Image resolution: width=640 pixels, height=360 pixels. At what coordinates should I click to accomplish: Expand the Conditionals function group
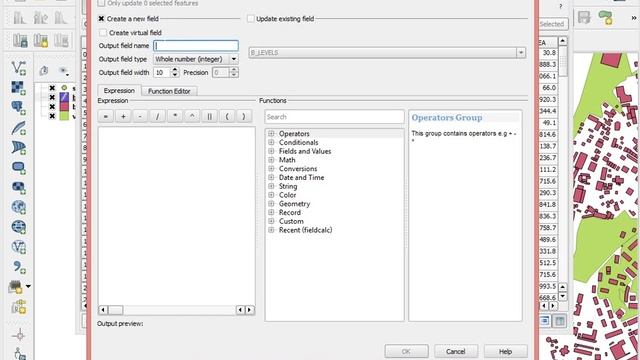(x=271, y=142)
